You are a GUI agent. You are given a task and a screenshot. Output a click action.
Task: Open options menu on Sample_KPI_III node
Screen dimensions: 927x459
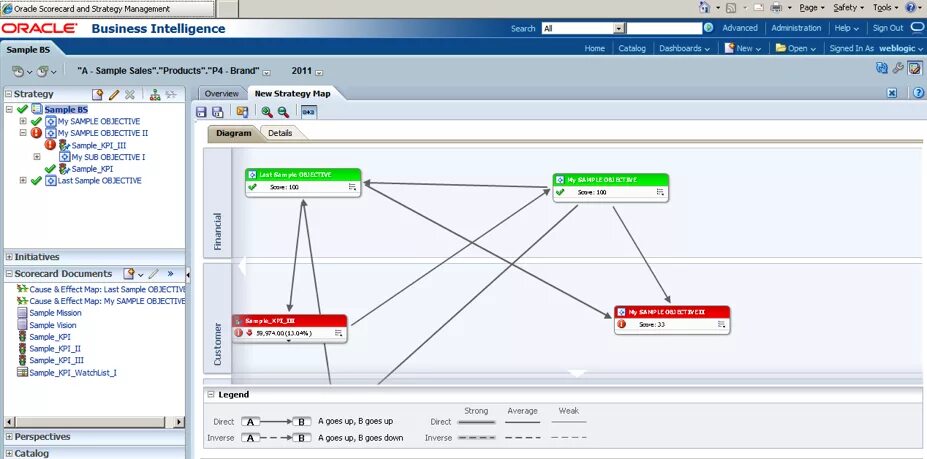coord(338,333)
